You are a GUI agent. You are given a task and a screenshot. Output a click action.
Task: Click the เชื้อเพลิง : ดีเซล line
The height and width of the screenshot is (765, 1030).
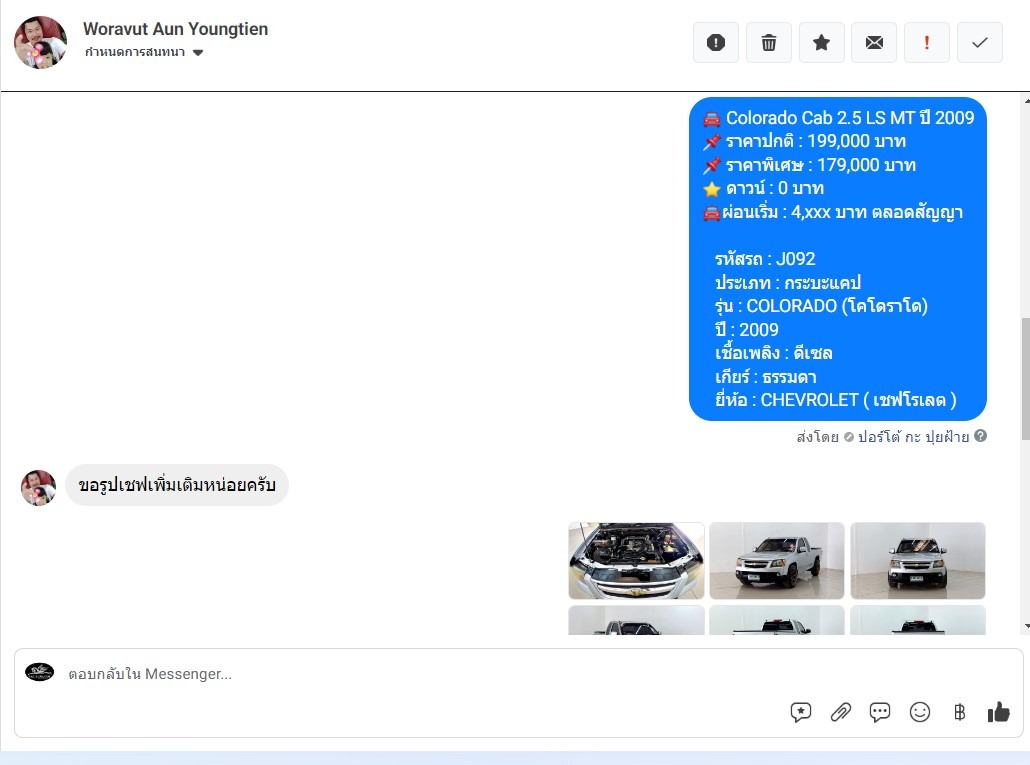(774, 353)
